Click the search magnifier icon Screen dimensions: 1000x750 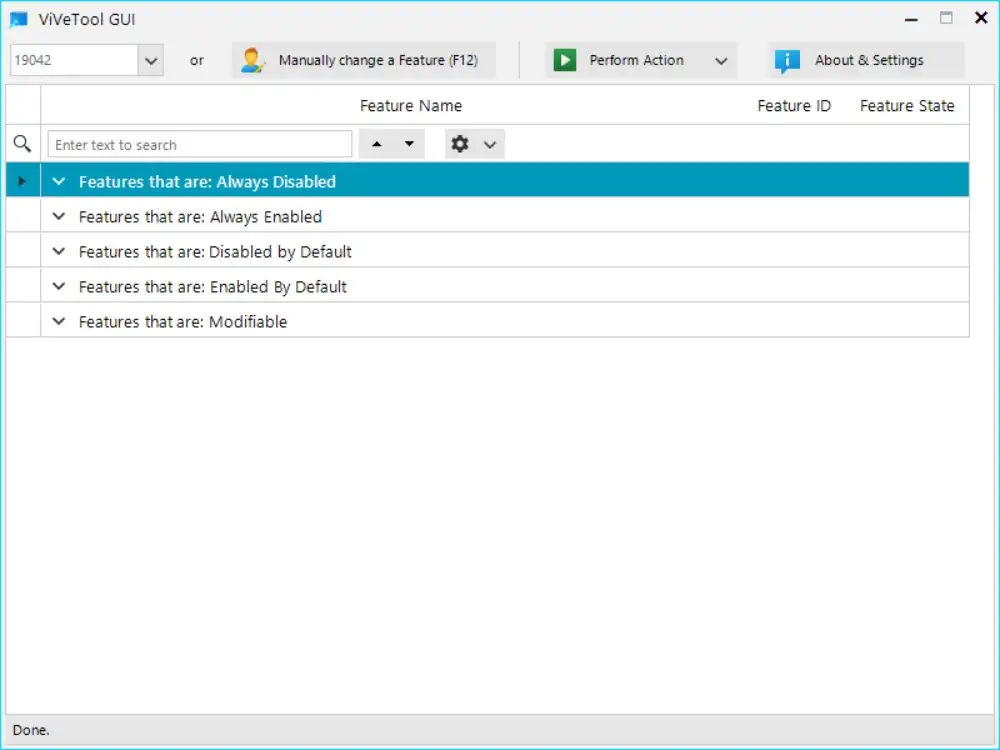(22, 143)
